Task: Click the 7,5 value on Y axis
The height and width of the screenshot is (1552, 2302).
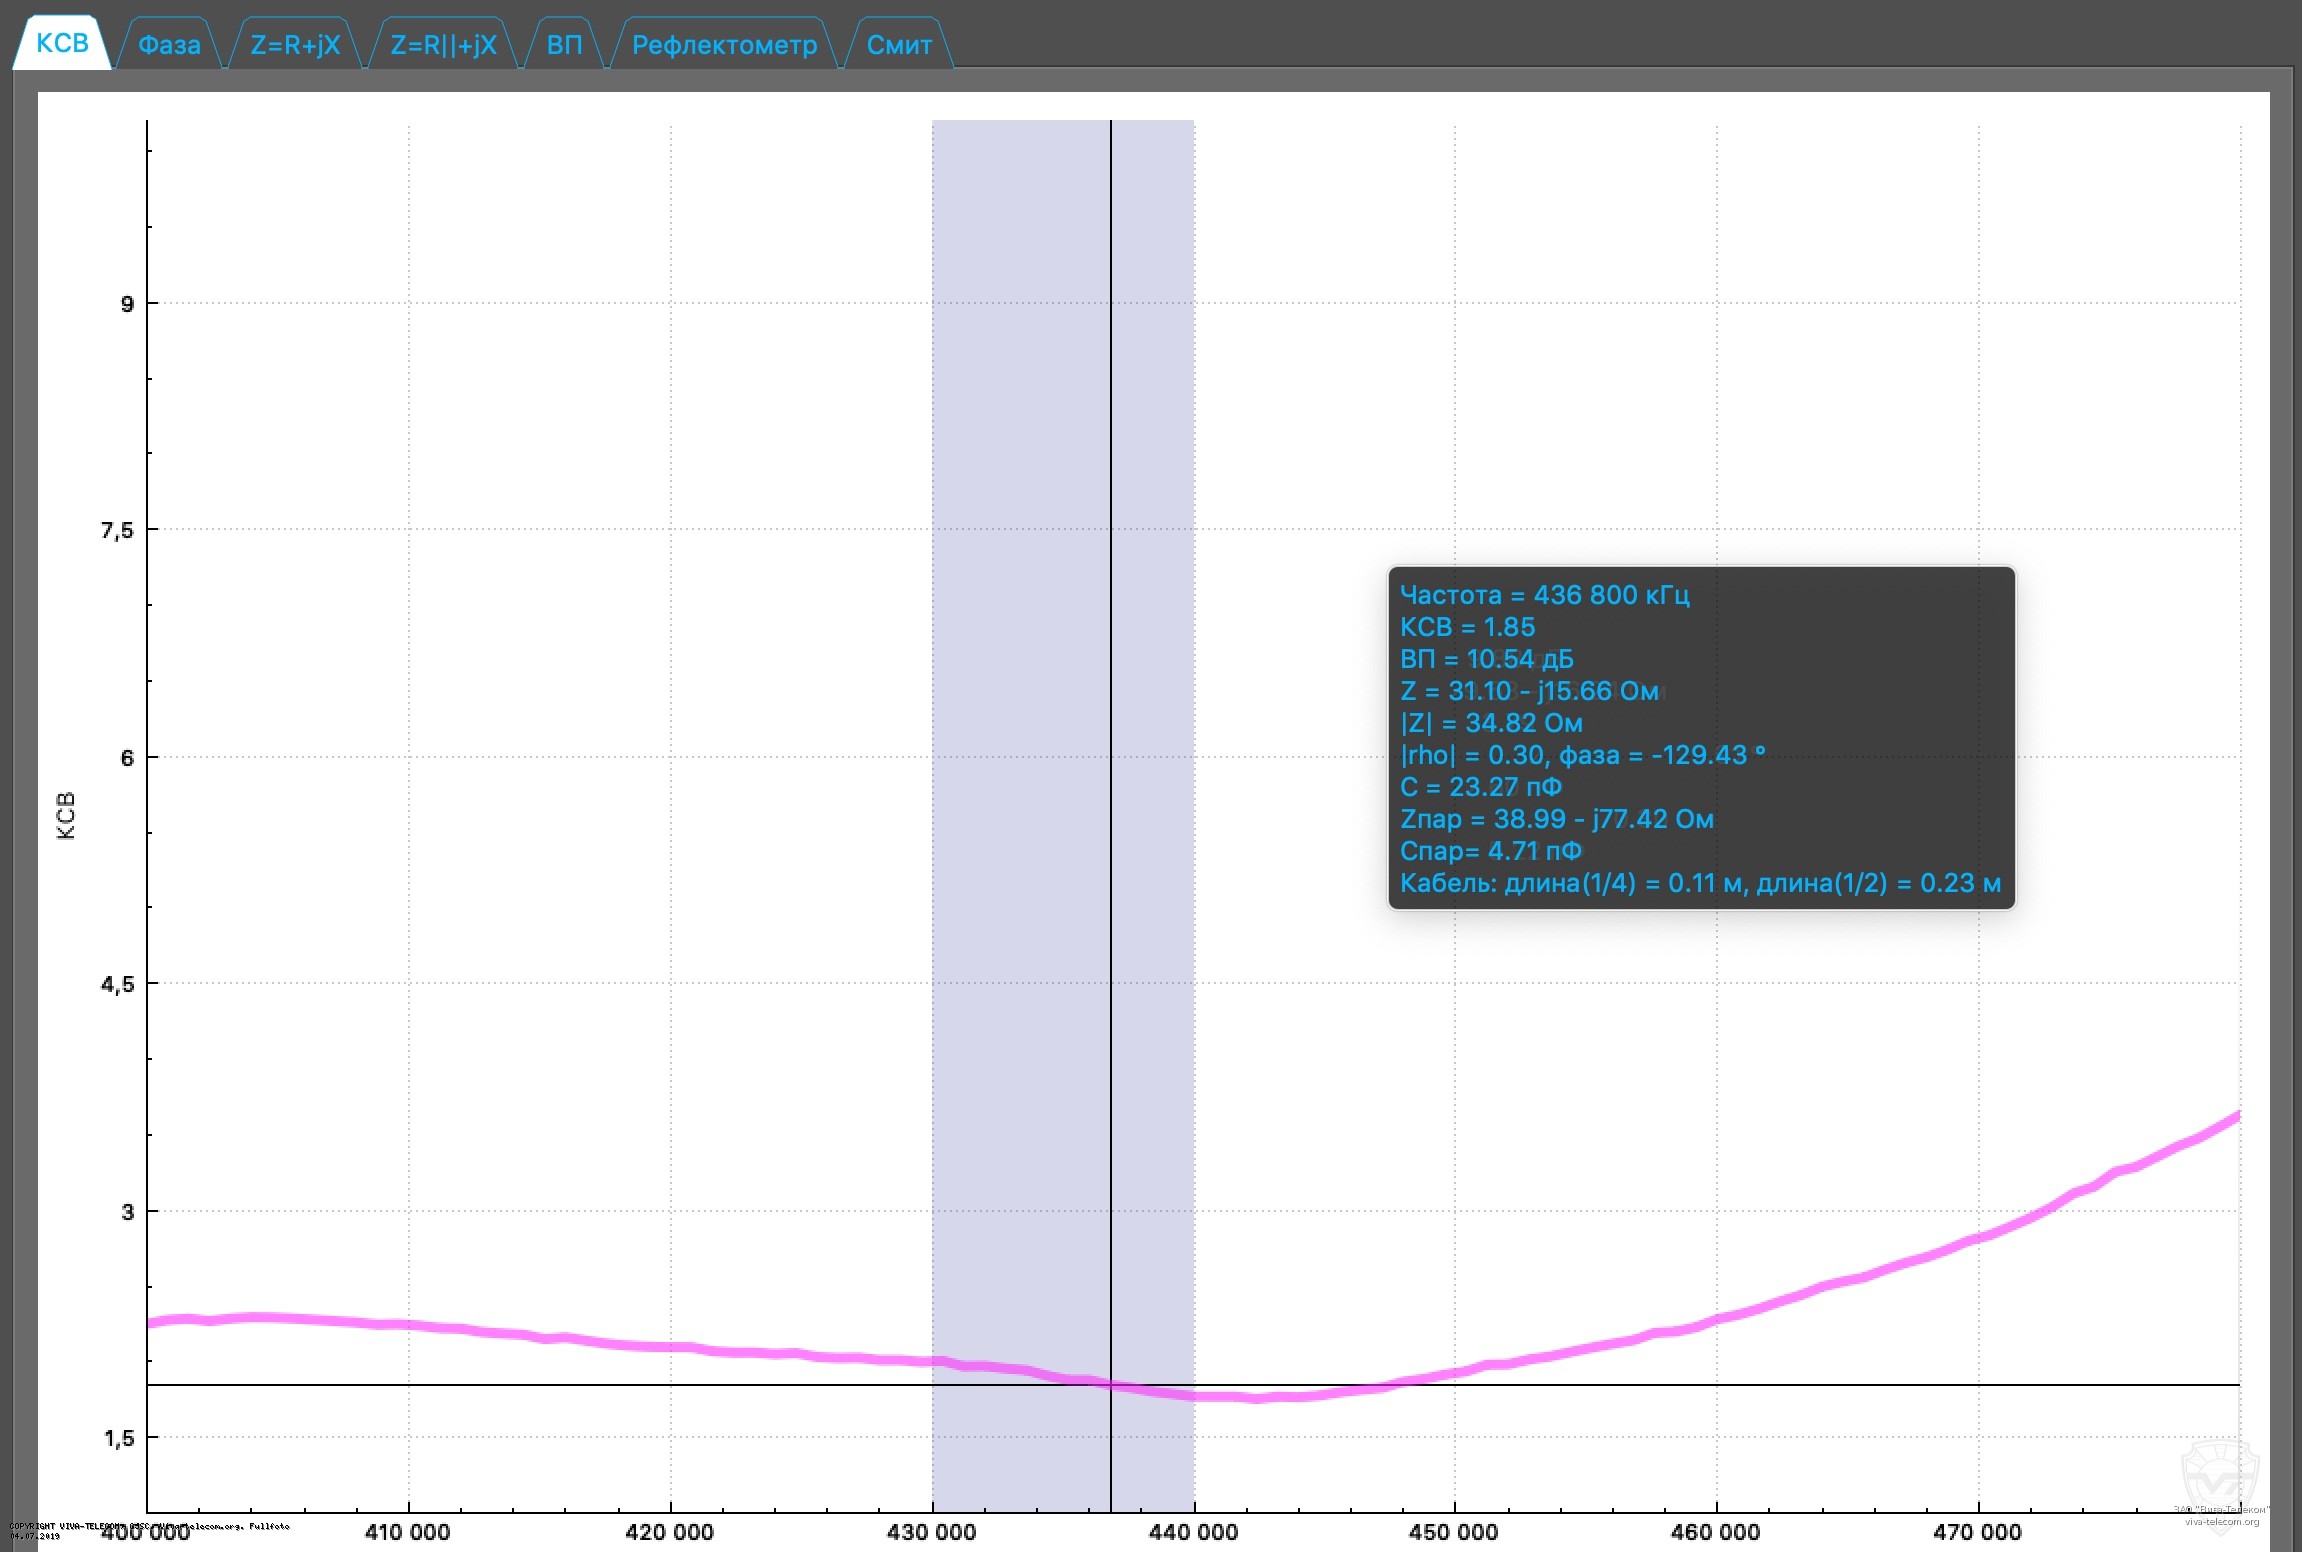Action: point(116,530)
